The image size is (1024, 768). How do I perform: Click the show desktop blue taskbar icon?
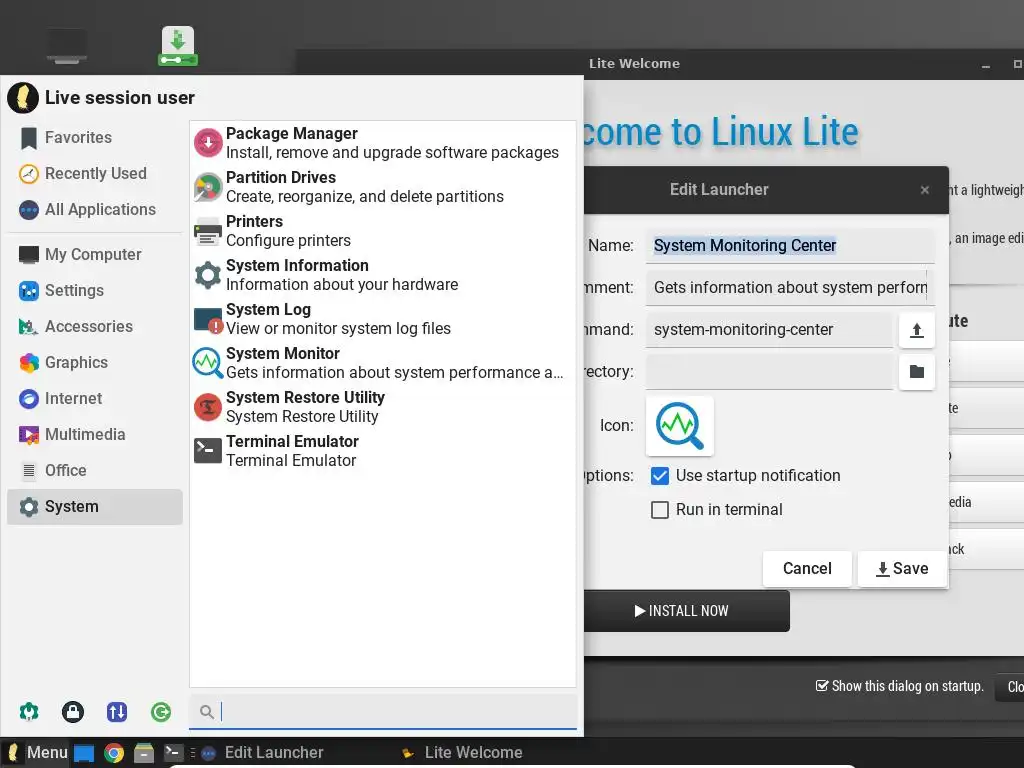(84, 753)
